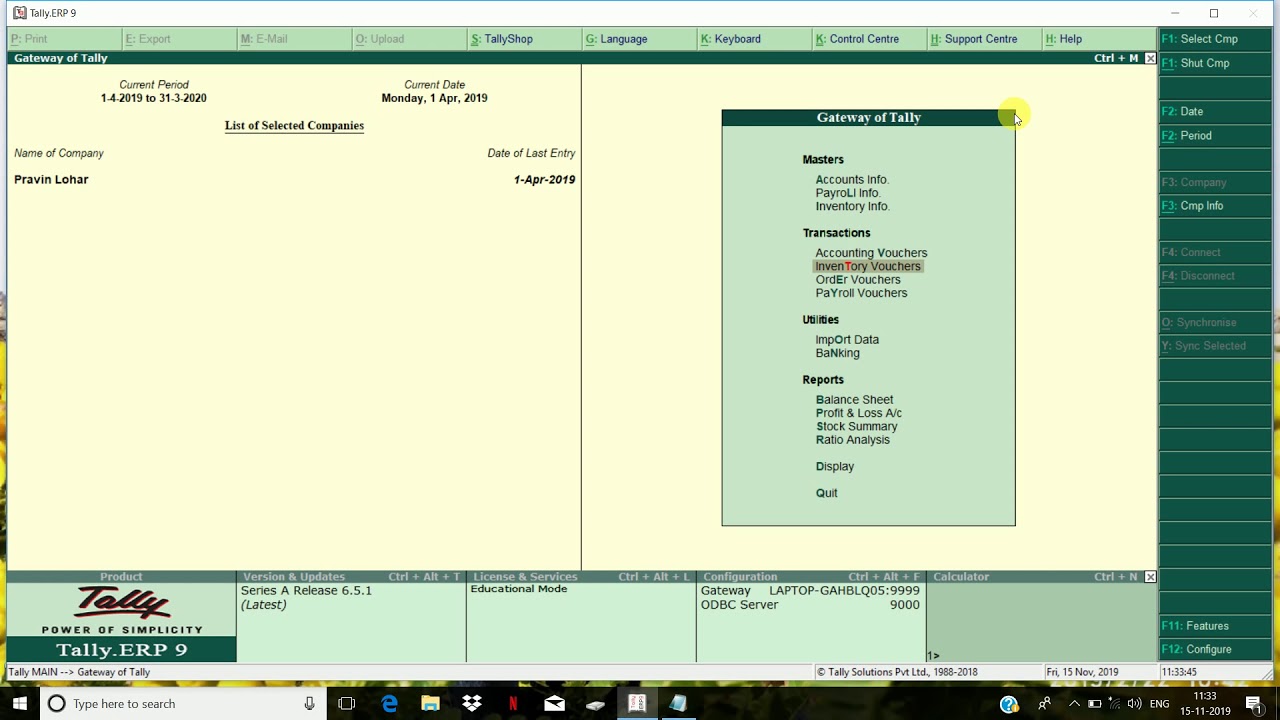The width and height of the screenshot is (1280, 720).
Task: Open the Display menu option
Action: [x=835, y=466]
